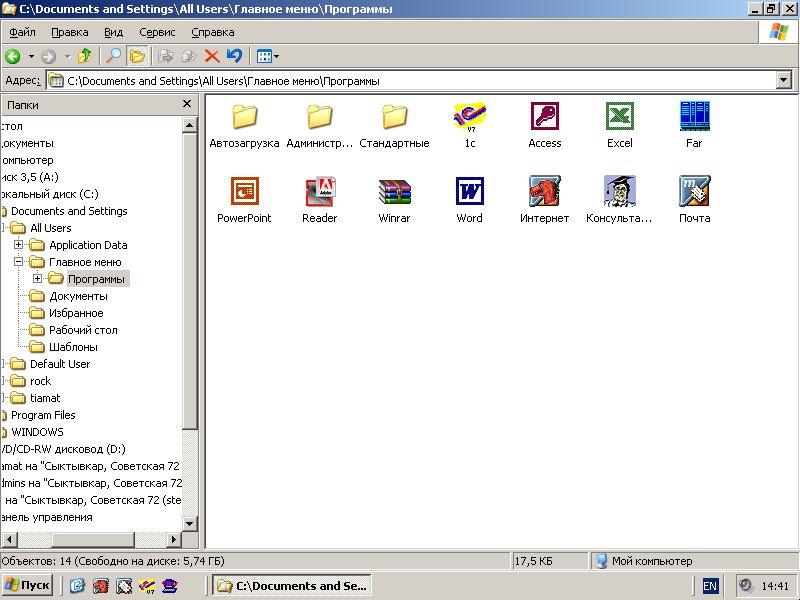Expand the Программы tree node
Screen dimensions: 800x600
(38, 279)
